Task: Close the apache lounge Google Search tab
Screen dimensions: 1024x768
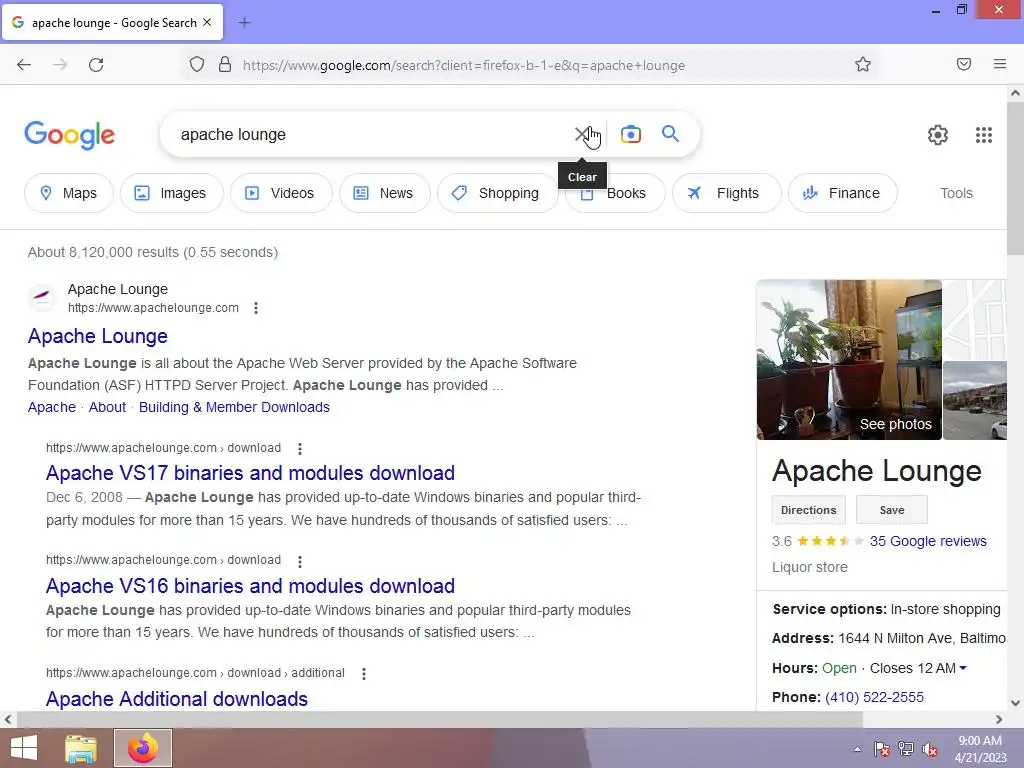Action: tap(207, 22)
